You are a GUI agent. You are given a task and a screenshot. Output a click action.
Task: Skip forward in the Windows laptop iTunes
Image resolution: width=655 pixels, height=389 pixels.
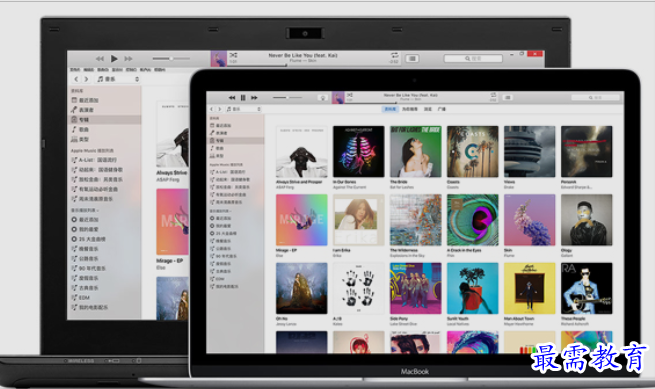tap(128, 59)
